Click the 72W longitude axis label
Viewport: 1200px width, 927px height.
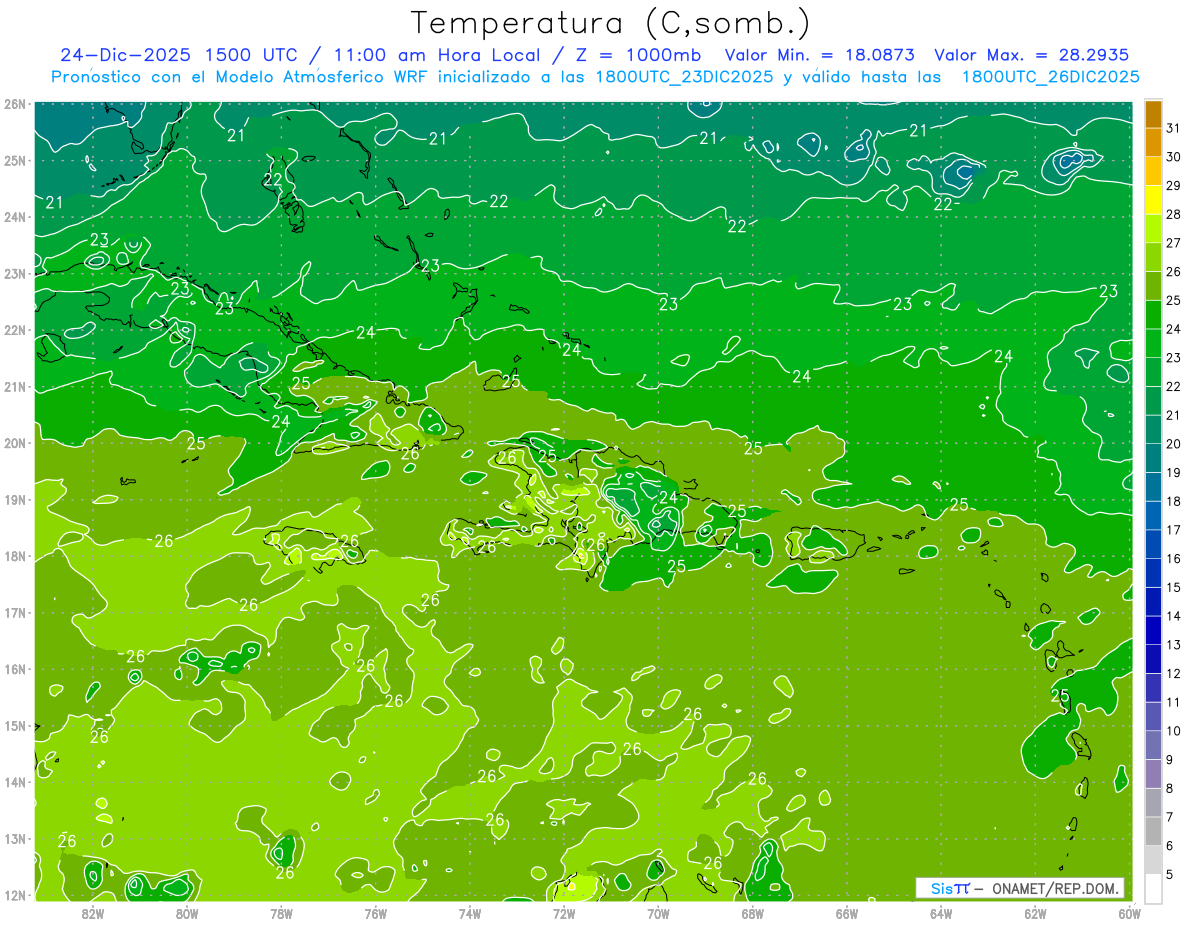[563, 913]
